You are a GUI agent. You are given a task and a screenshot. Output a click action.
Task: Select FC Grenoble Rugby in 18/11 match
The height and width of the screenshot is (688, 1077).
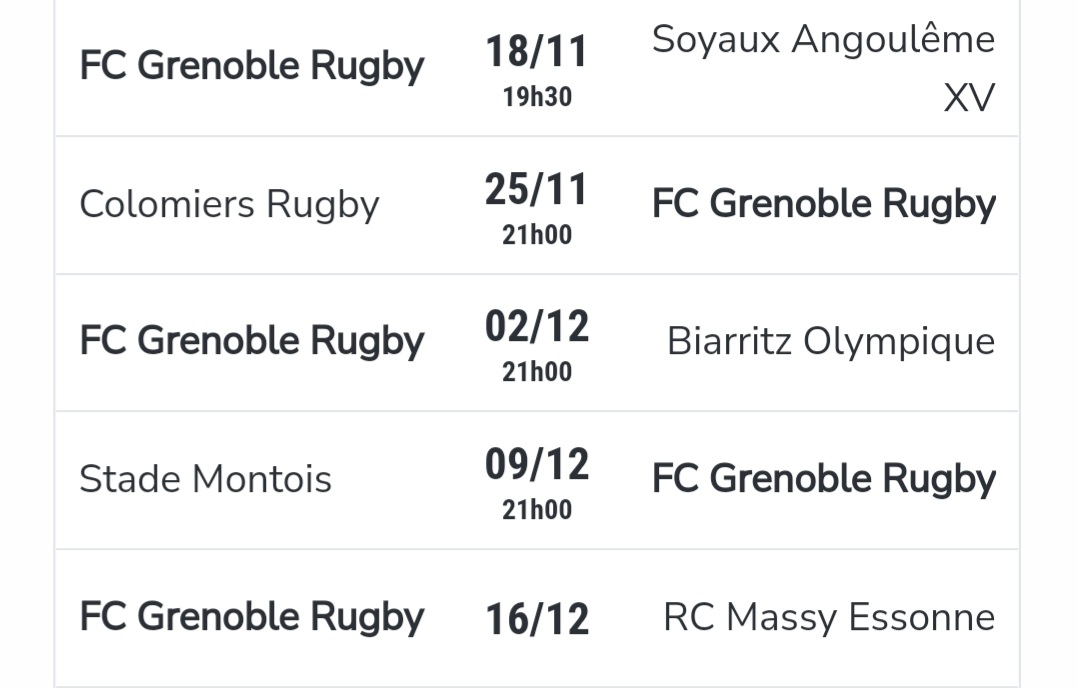click(x=251, y=67)
